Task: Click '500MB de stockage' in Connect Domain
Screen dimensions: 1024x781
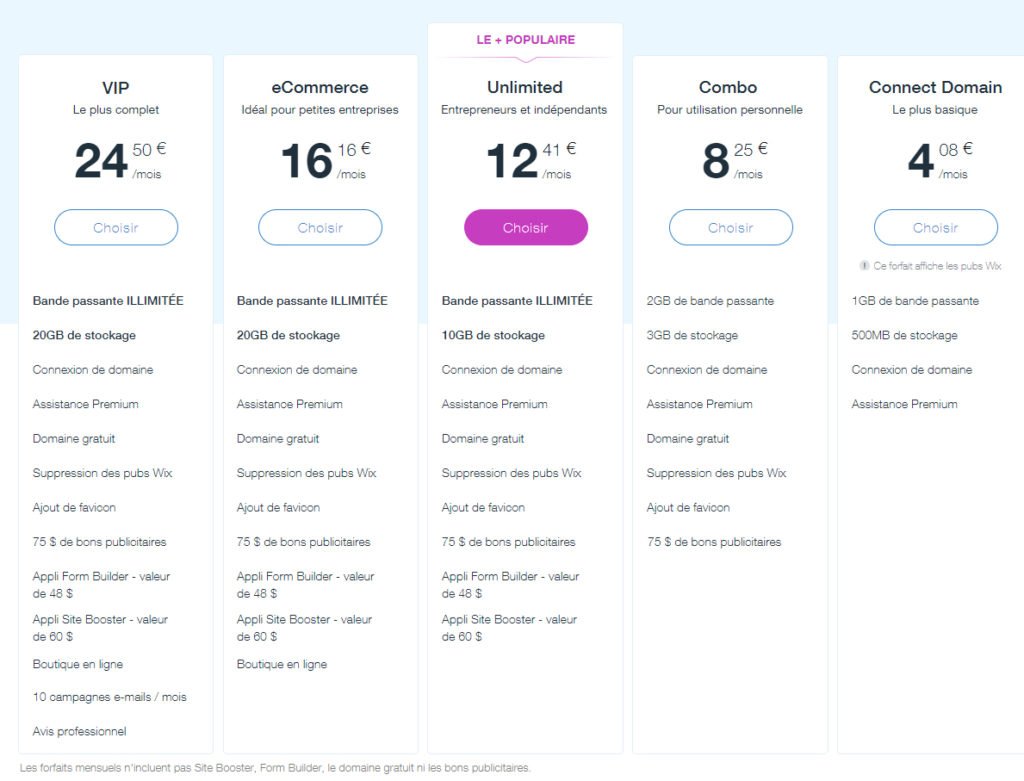Action: [904, 335]
